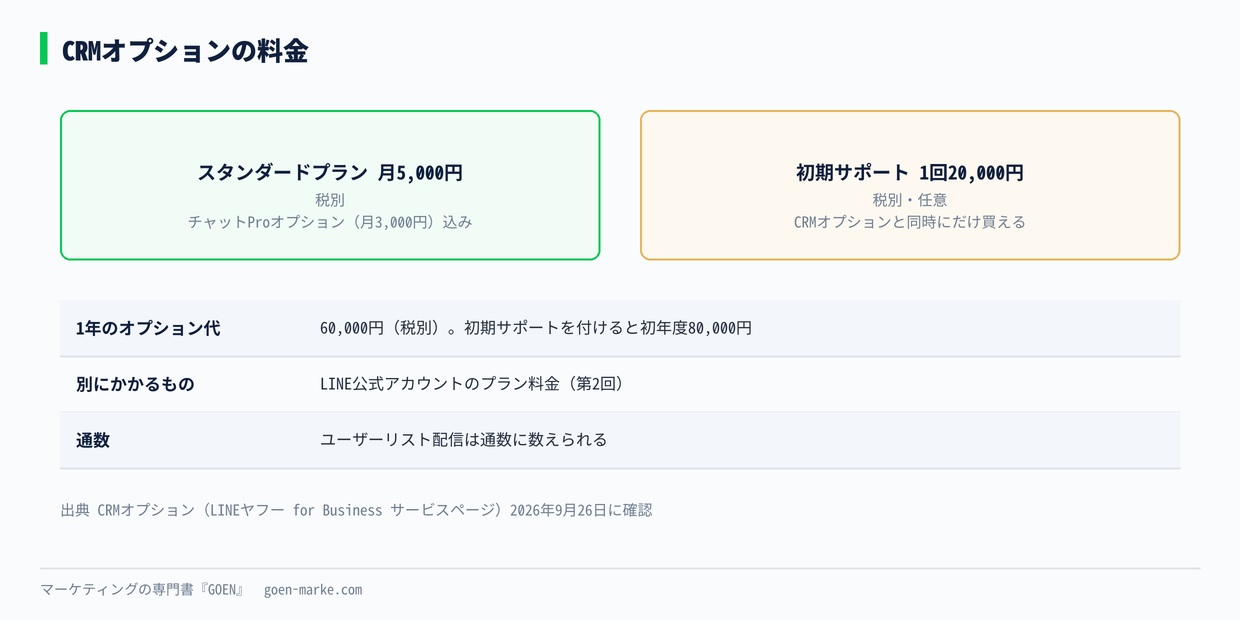Click the 別にかかるもの row label
The image size is (1240, 620).
click(135, 384)
